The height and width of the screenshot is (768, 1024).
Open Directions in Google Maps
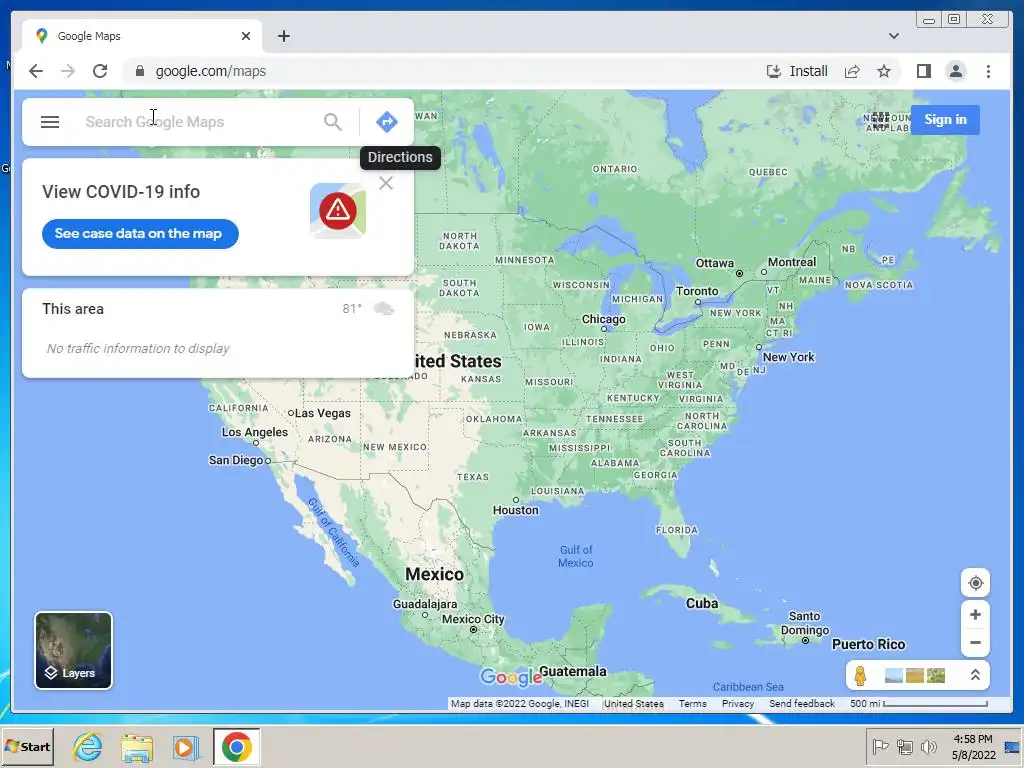click(x=387, y=121)
